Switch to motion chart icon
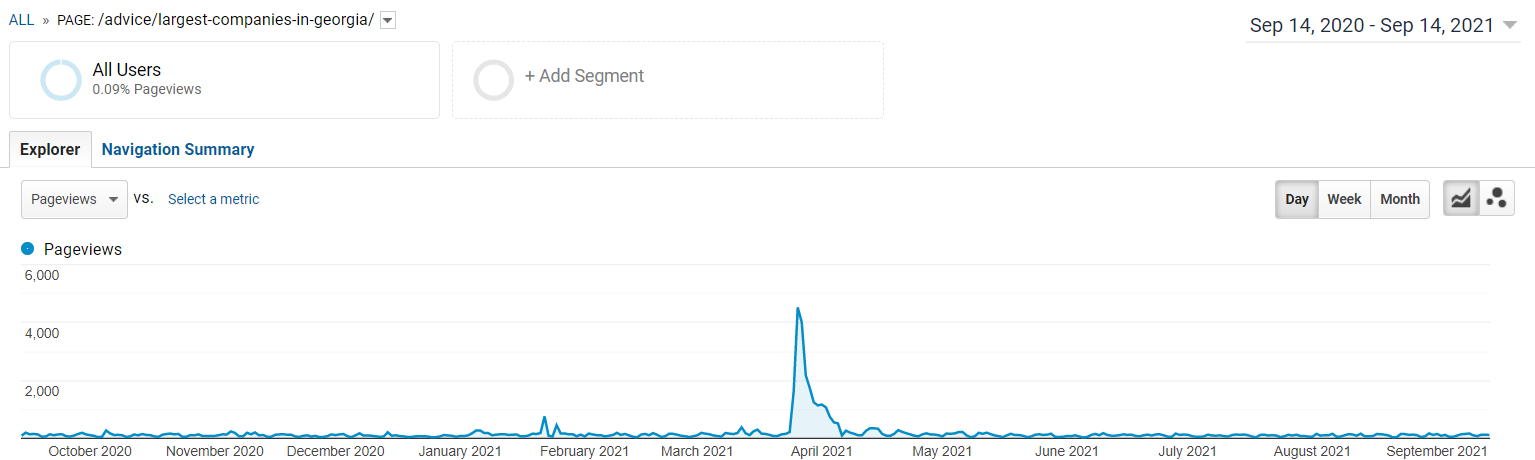 1496,199
